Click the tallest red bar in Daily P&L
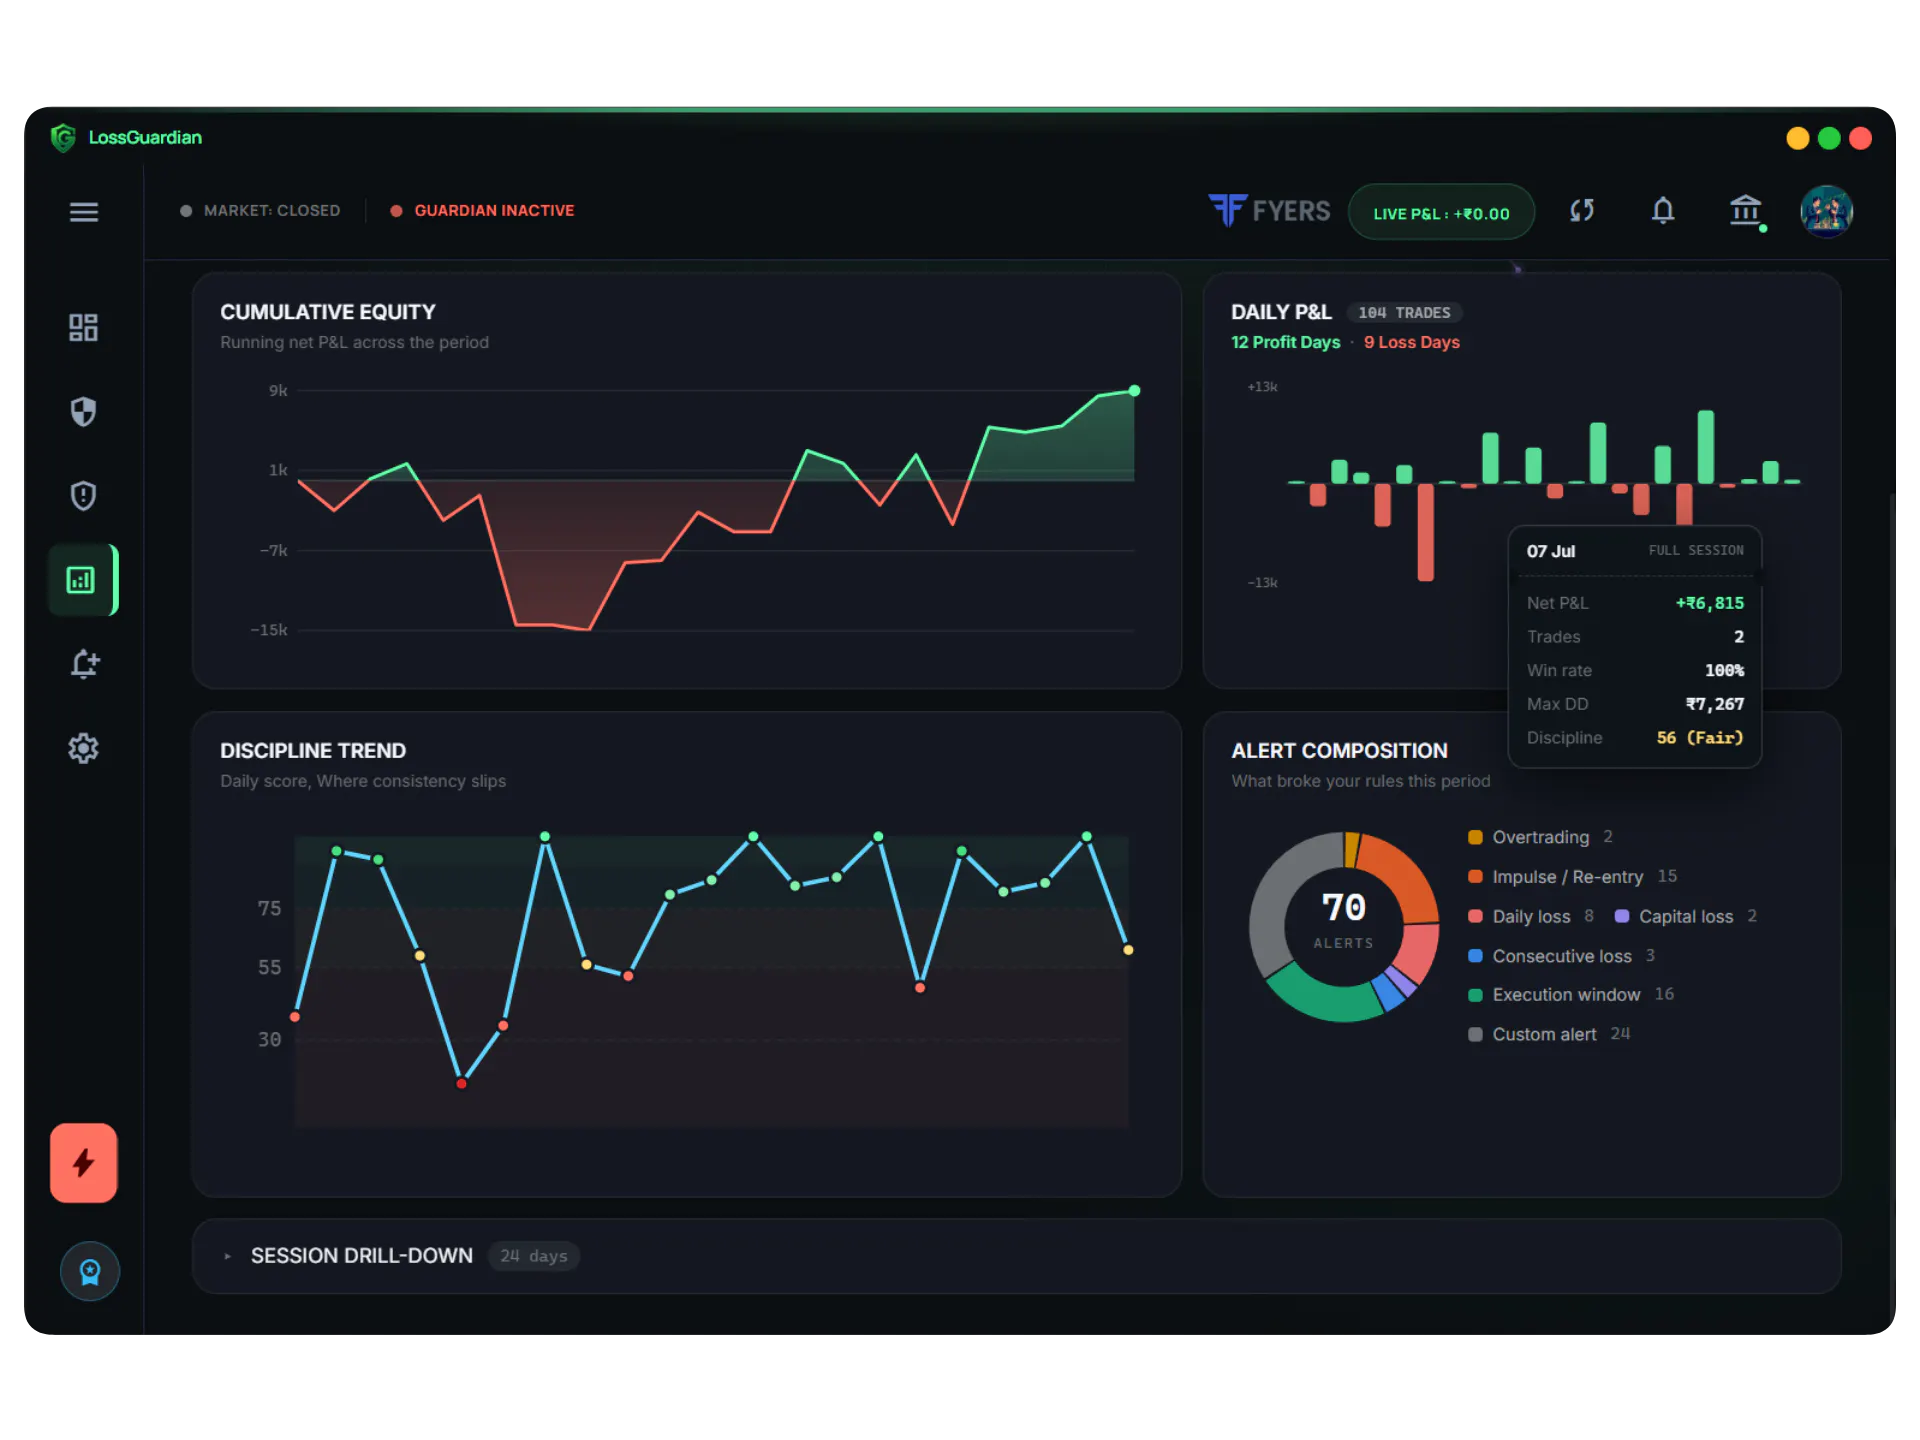Viewport: 1920px width, 1440px height. tap(1426, 532)
